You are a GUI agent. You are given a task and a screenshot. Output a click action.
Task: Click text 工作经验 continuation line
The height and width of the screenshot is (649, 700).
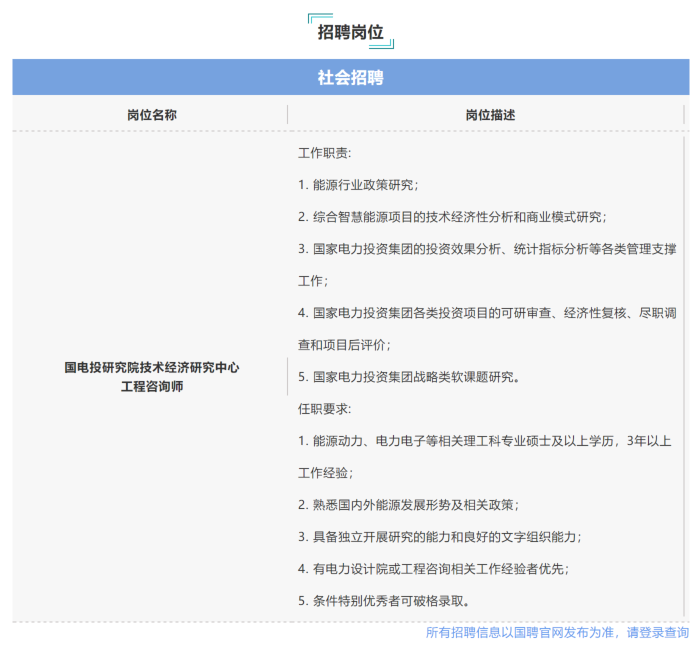click(325, 473)
